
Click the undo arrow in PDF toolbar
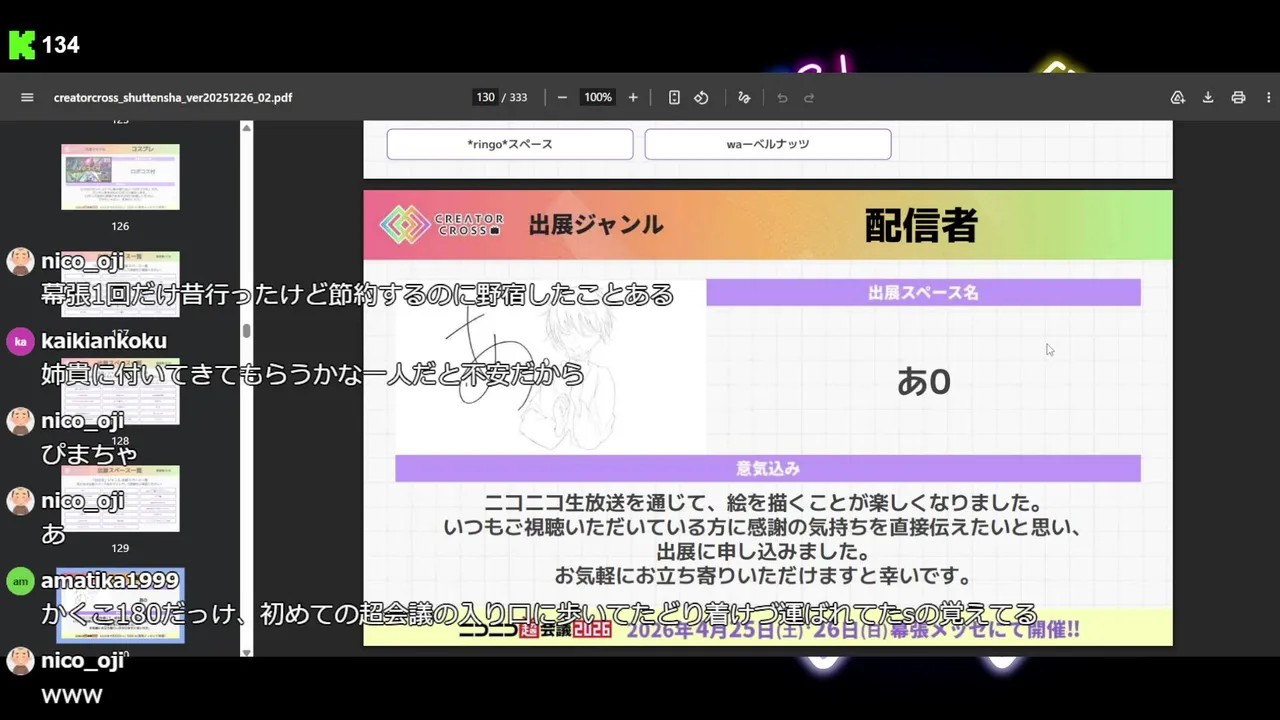pyautogui.click(x=782, y=97)
